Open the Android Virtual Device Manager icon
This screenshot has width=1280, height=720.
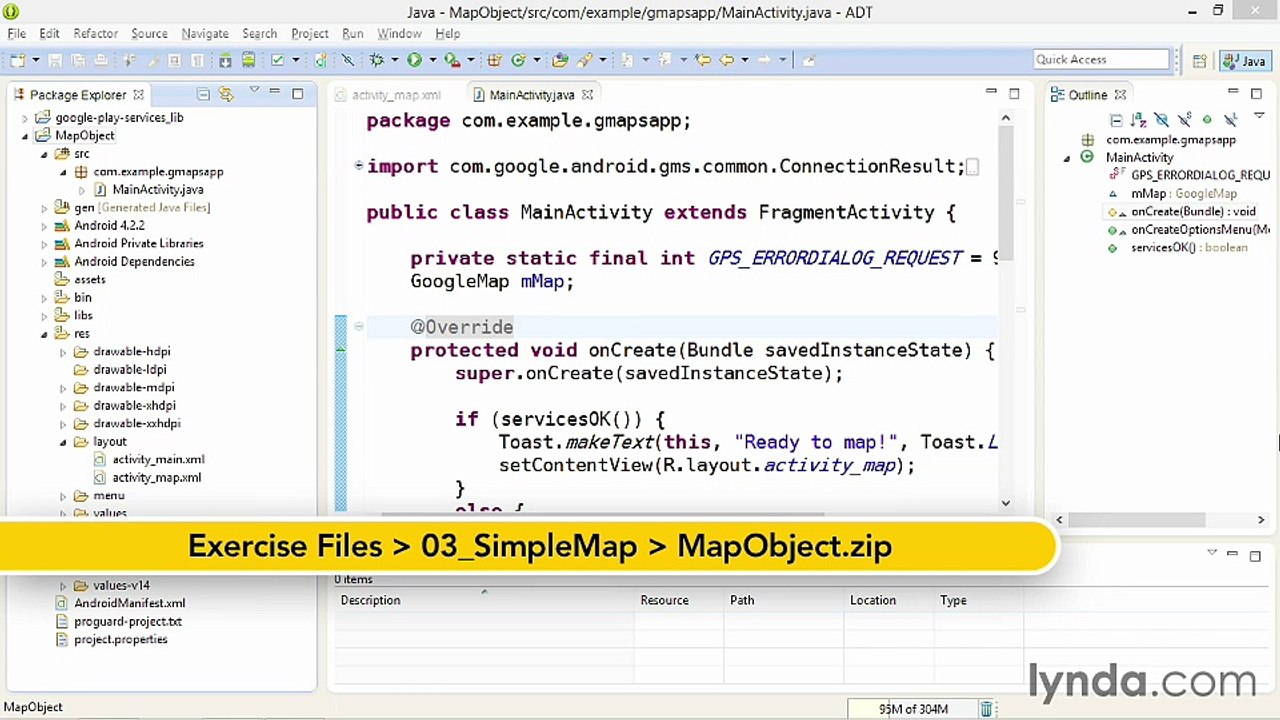pos(248,60)
